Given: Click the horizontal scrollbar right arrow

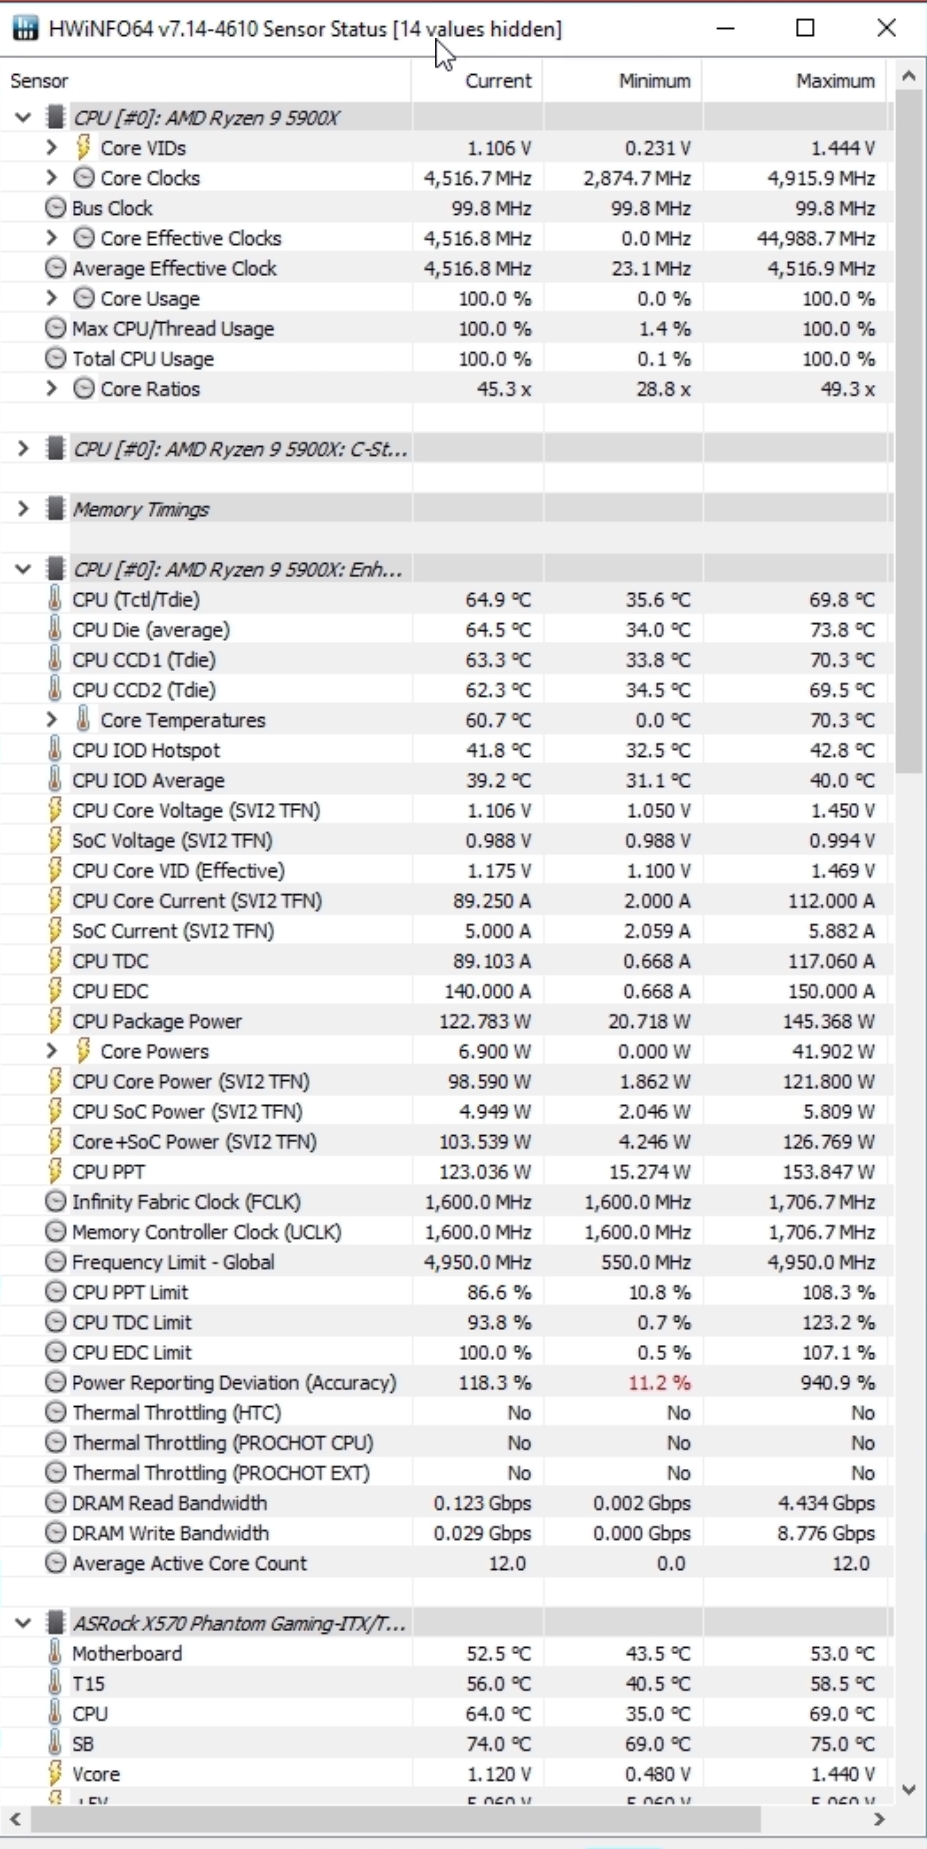Looking at the screenshot, I should (879, 1819).
